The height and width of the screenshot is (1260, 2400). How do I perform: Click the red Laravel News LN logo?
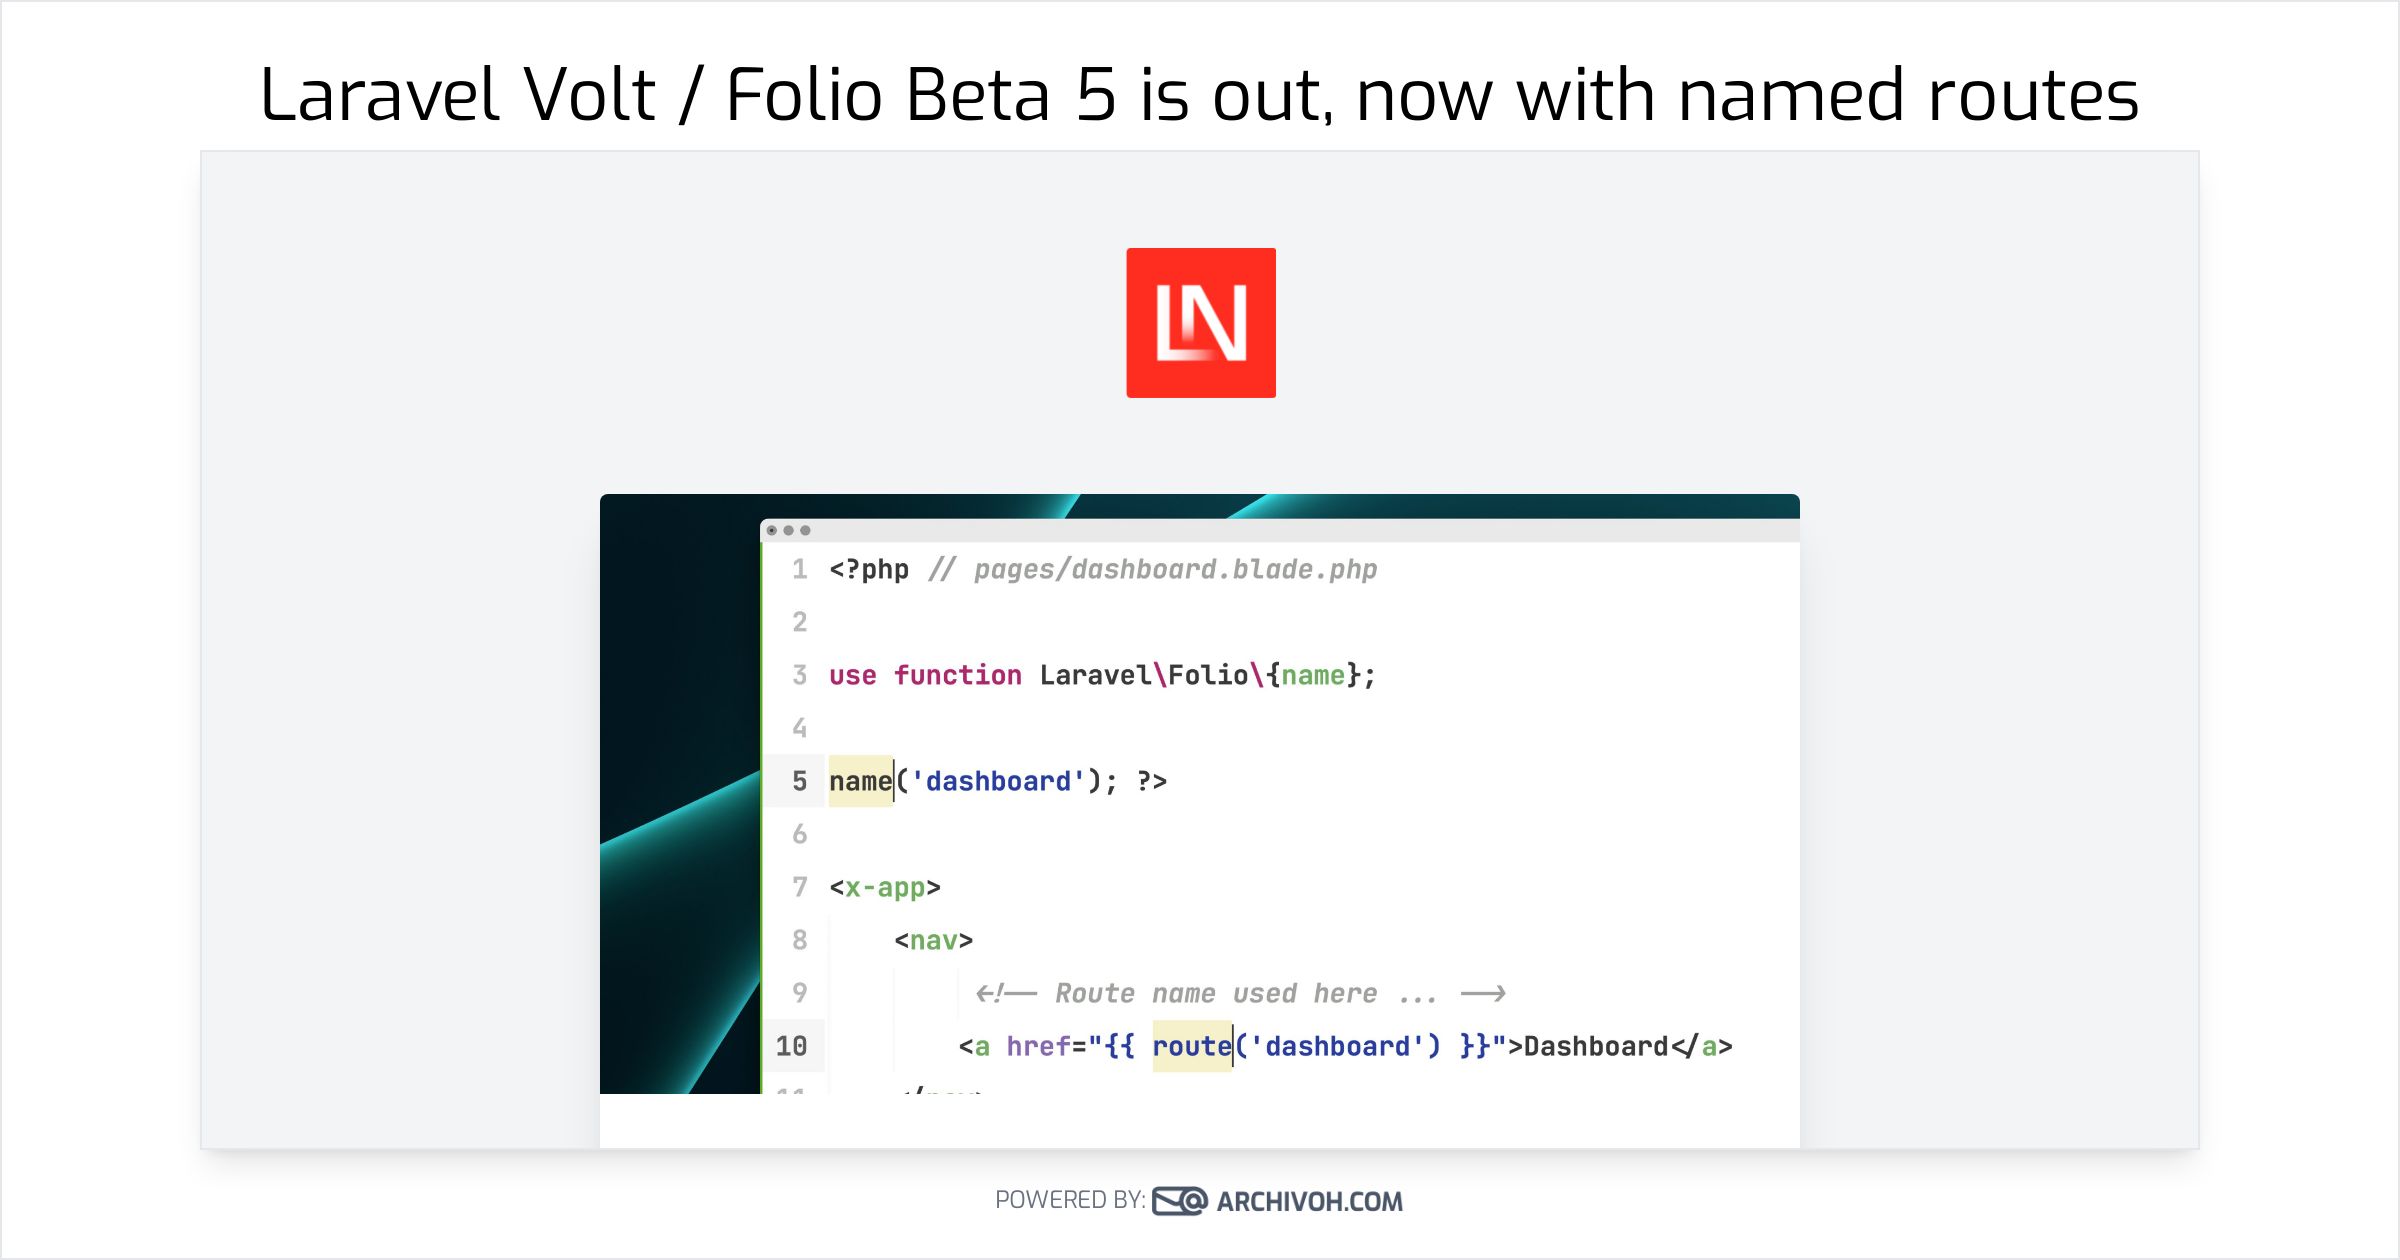pos(1200,322)
